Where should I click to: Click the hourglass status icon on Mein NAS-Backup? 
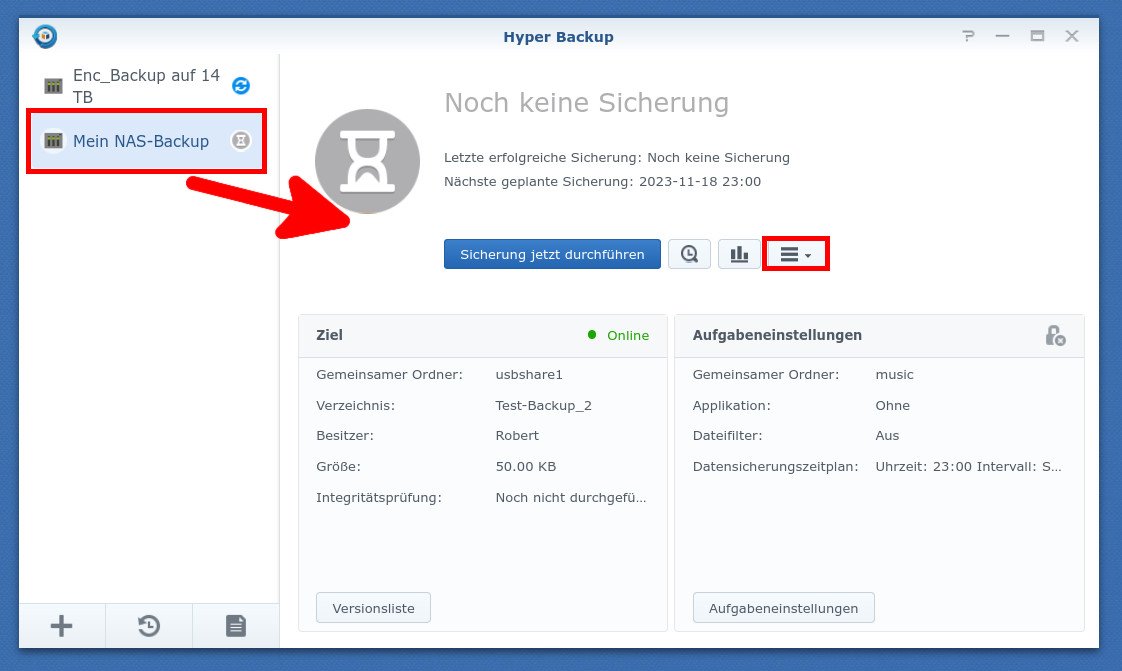240,140
